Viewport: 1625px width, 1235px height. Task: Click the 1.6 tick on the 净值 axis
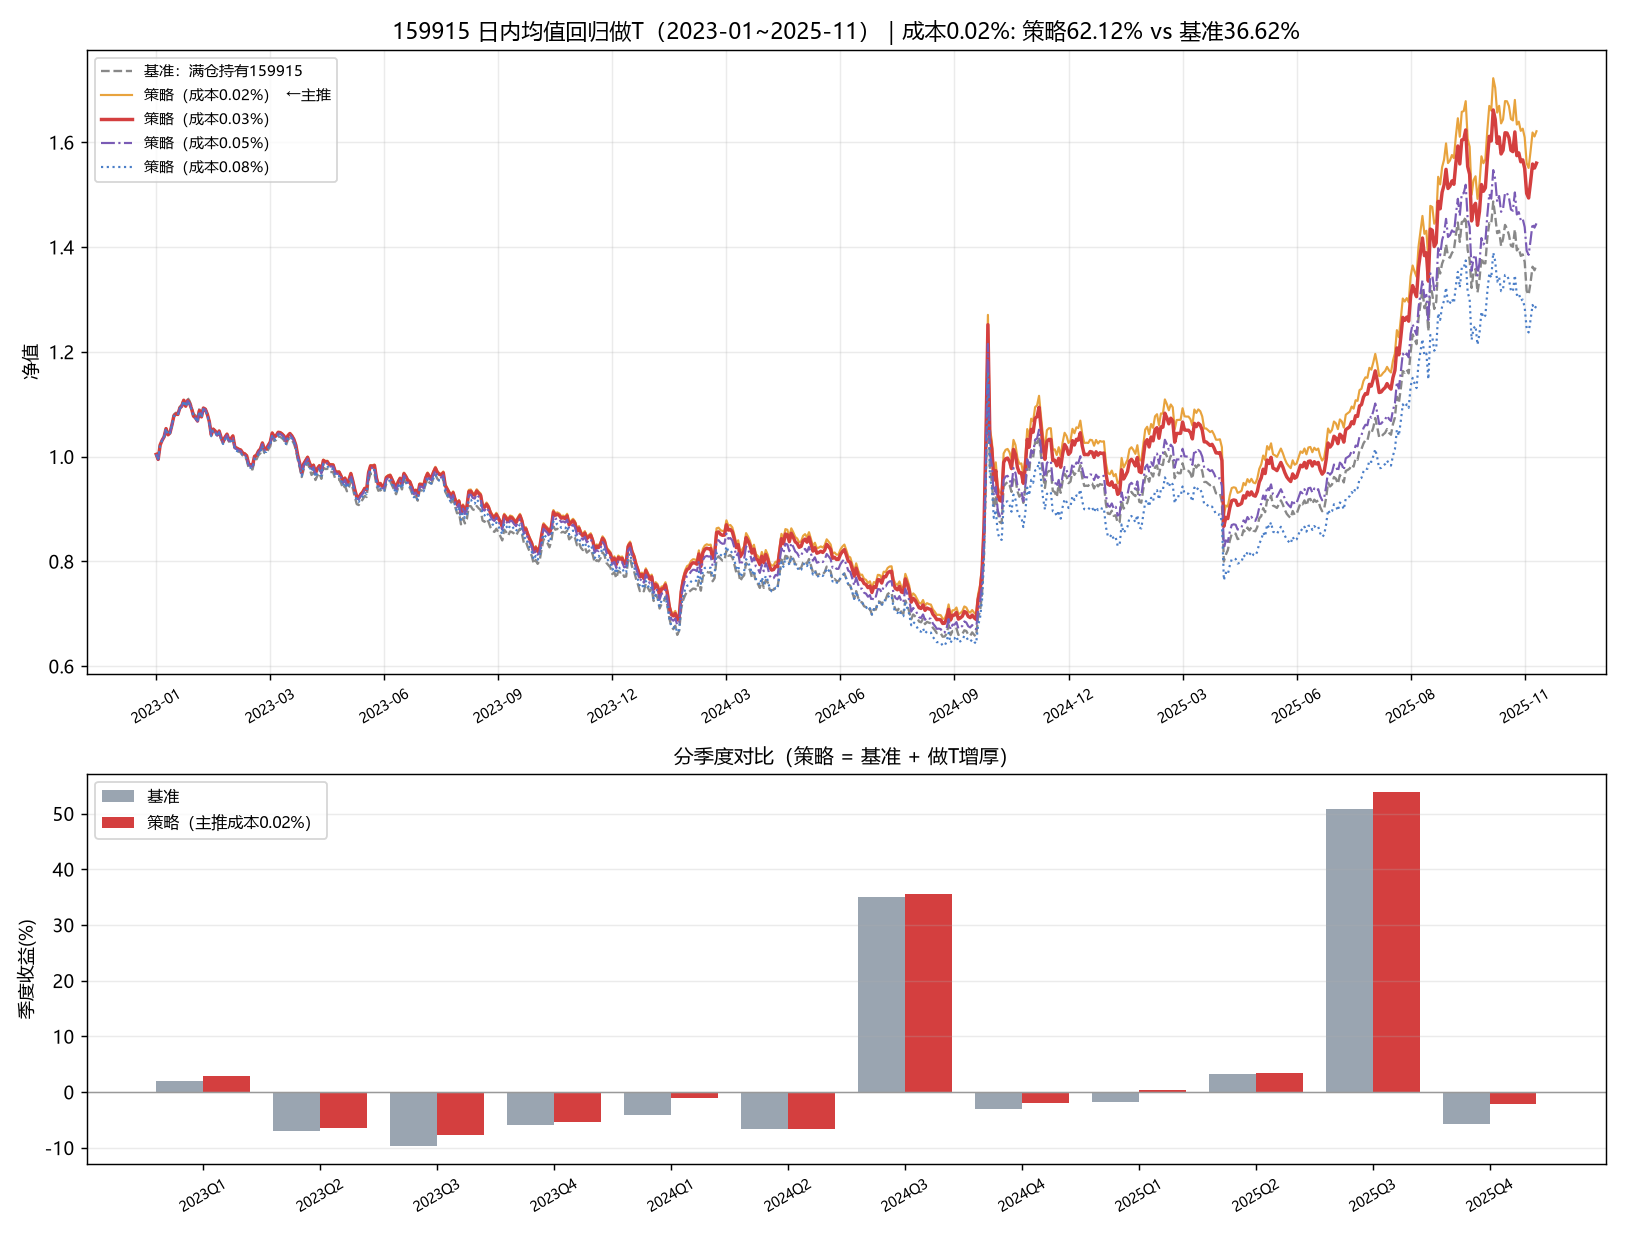61,143
